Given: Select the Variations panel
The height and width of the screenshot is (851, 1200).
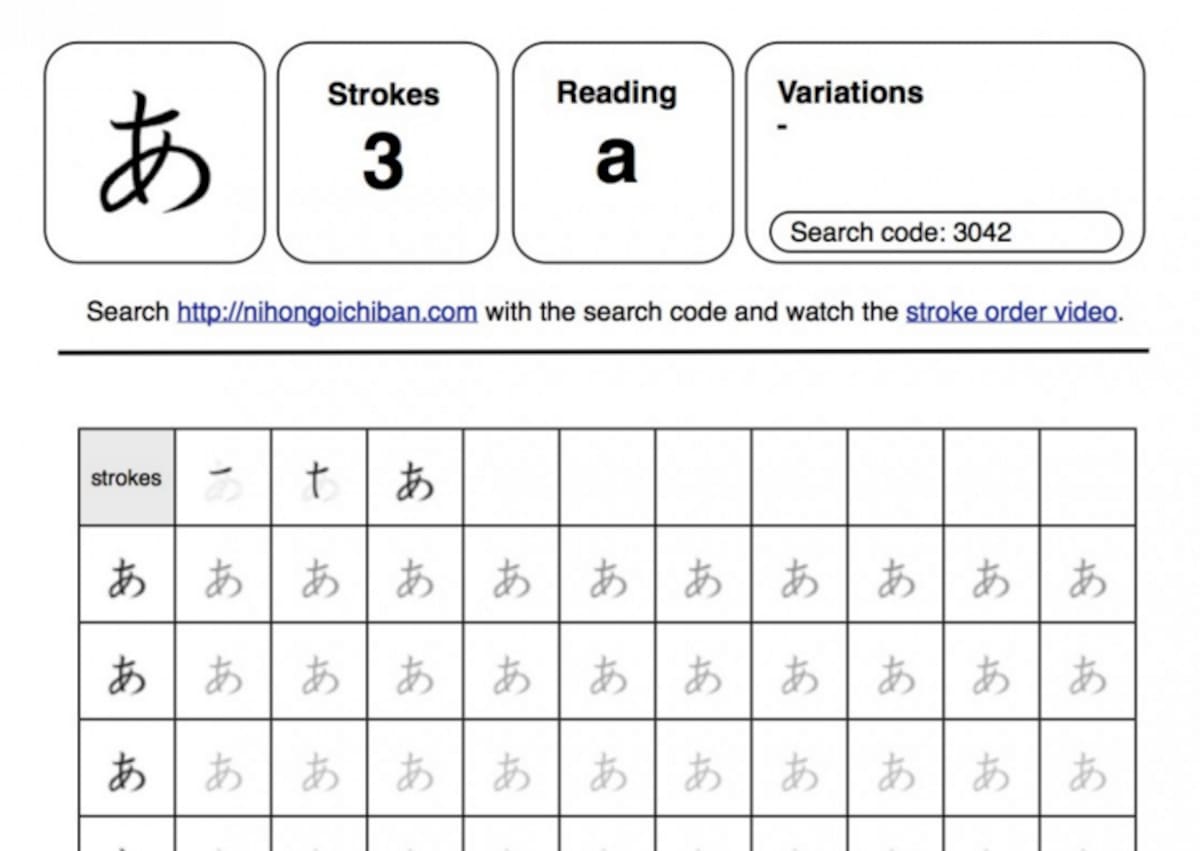Looking at the screenshot, I should [945, 152].
